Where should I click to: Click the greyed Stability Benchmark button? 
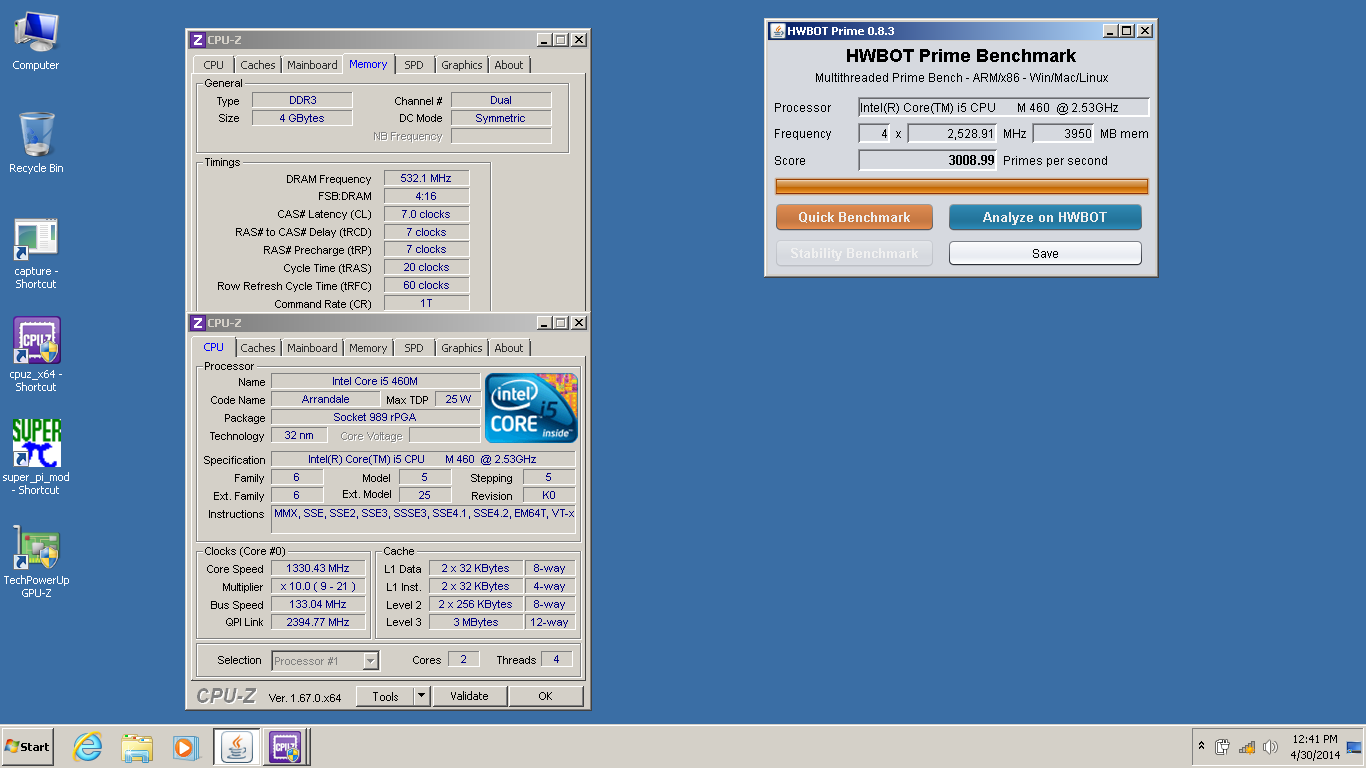(854, 253)
